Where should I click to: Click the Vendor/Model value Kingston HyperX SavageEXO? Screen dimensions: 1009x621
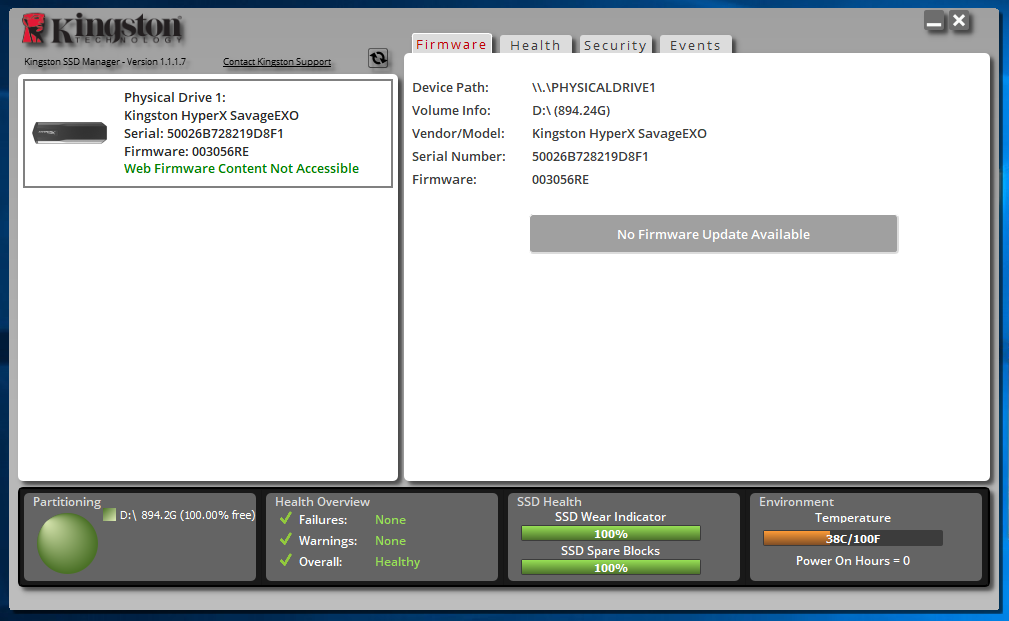[619, 134]
